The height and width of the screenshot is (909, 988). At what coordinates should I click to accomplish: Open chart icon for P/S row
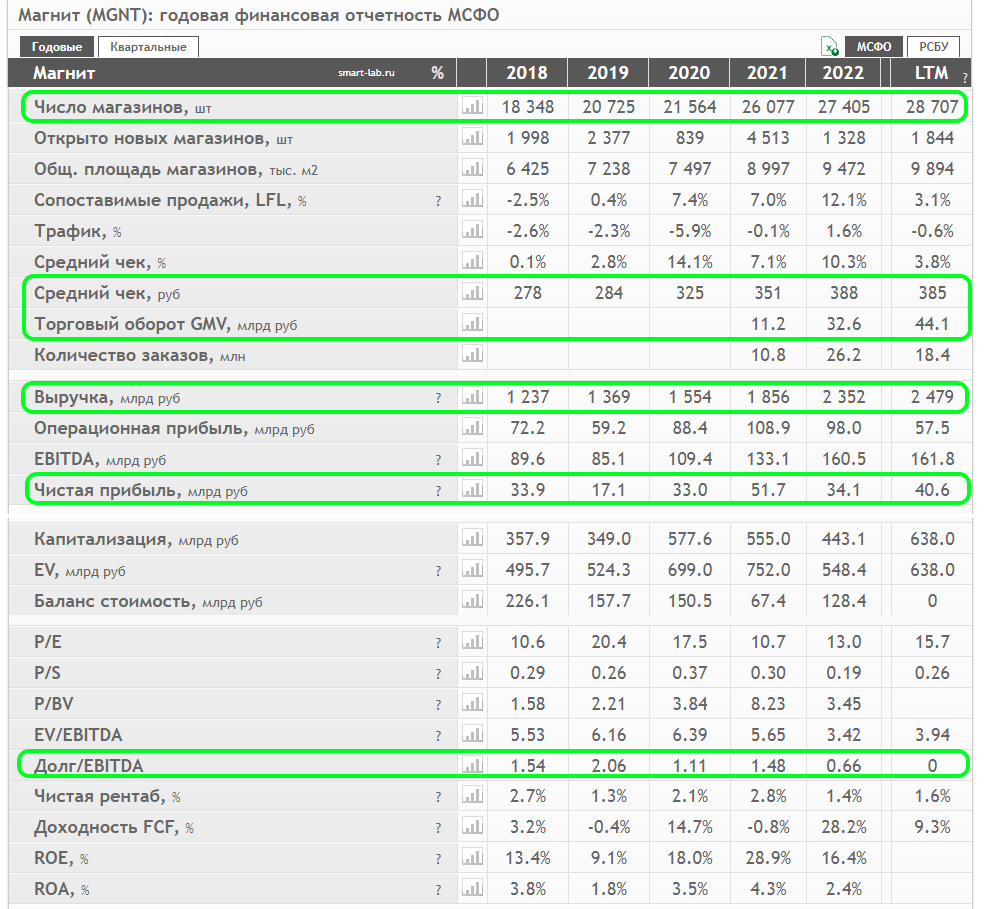click(x=472, y=672)
